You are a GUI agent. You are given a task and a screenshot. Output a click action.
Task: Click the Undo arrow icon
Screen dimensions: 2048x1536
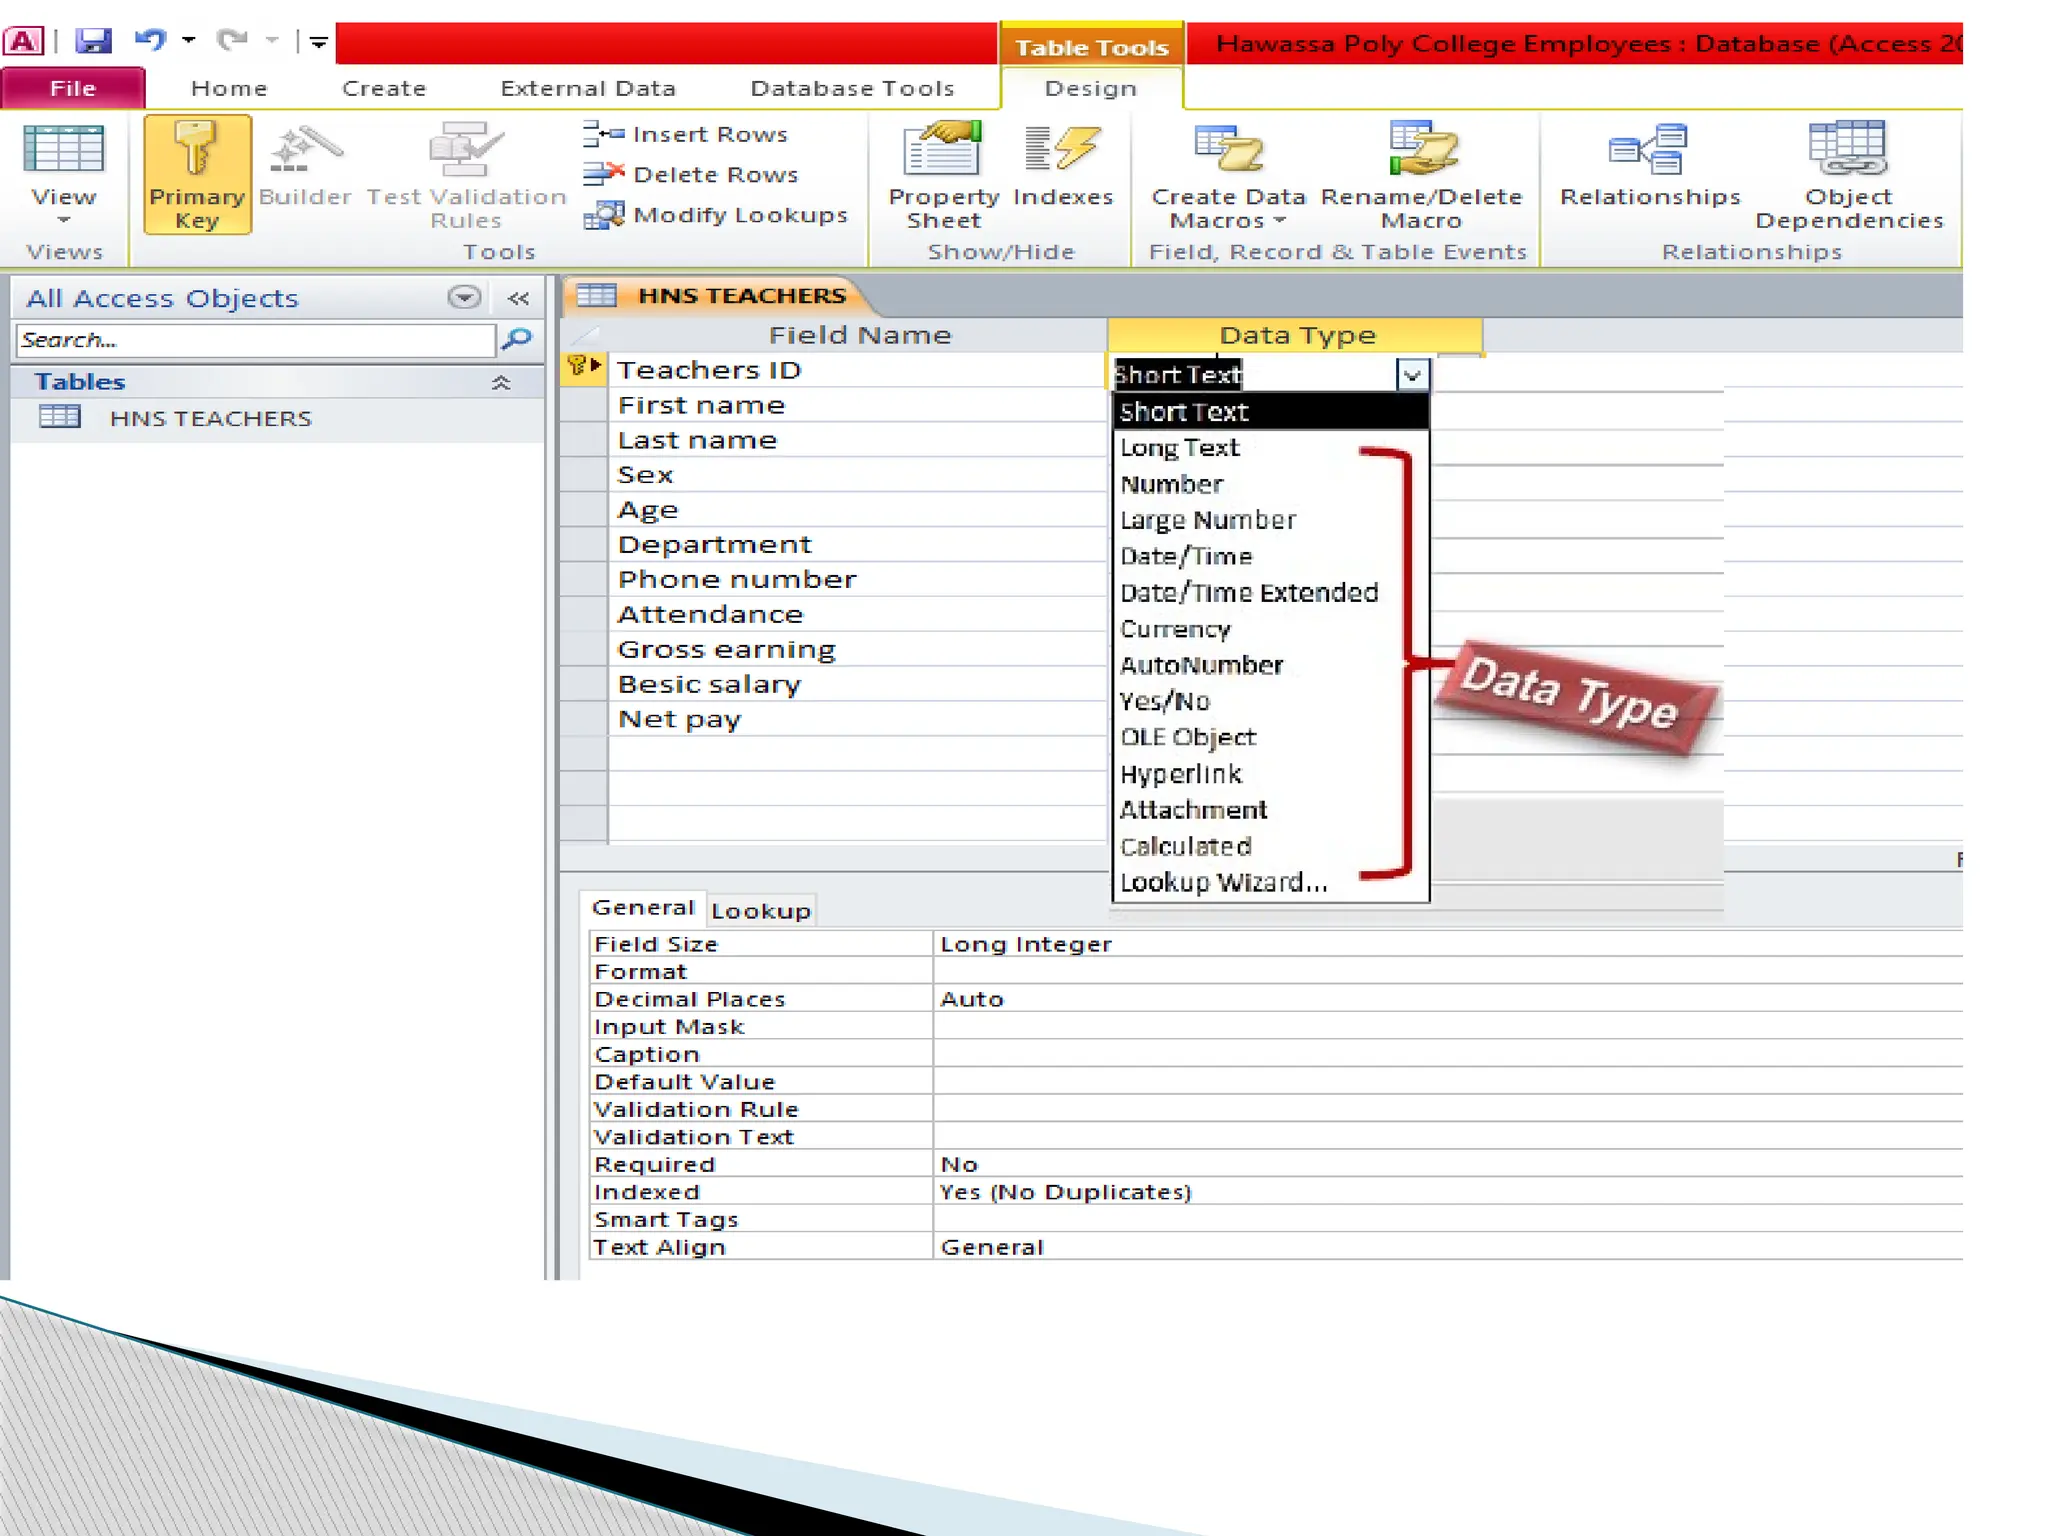pos(150,41)
